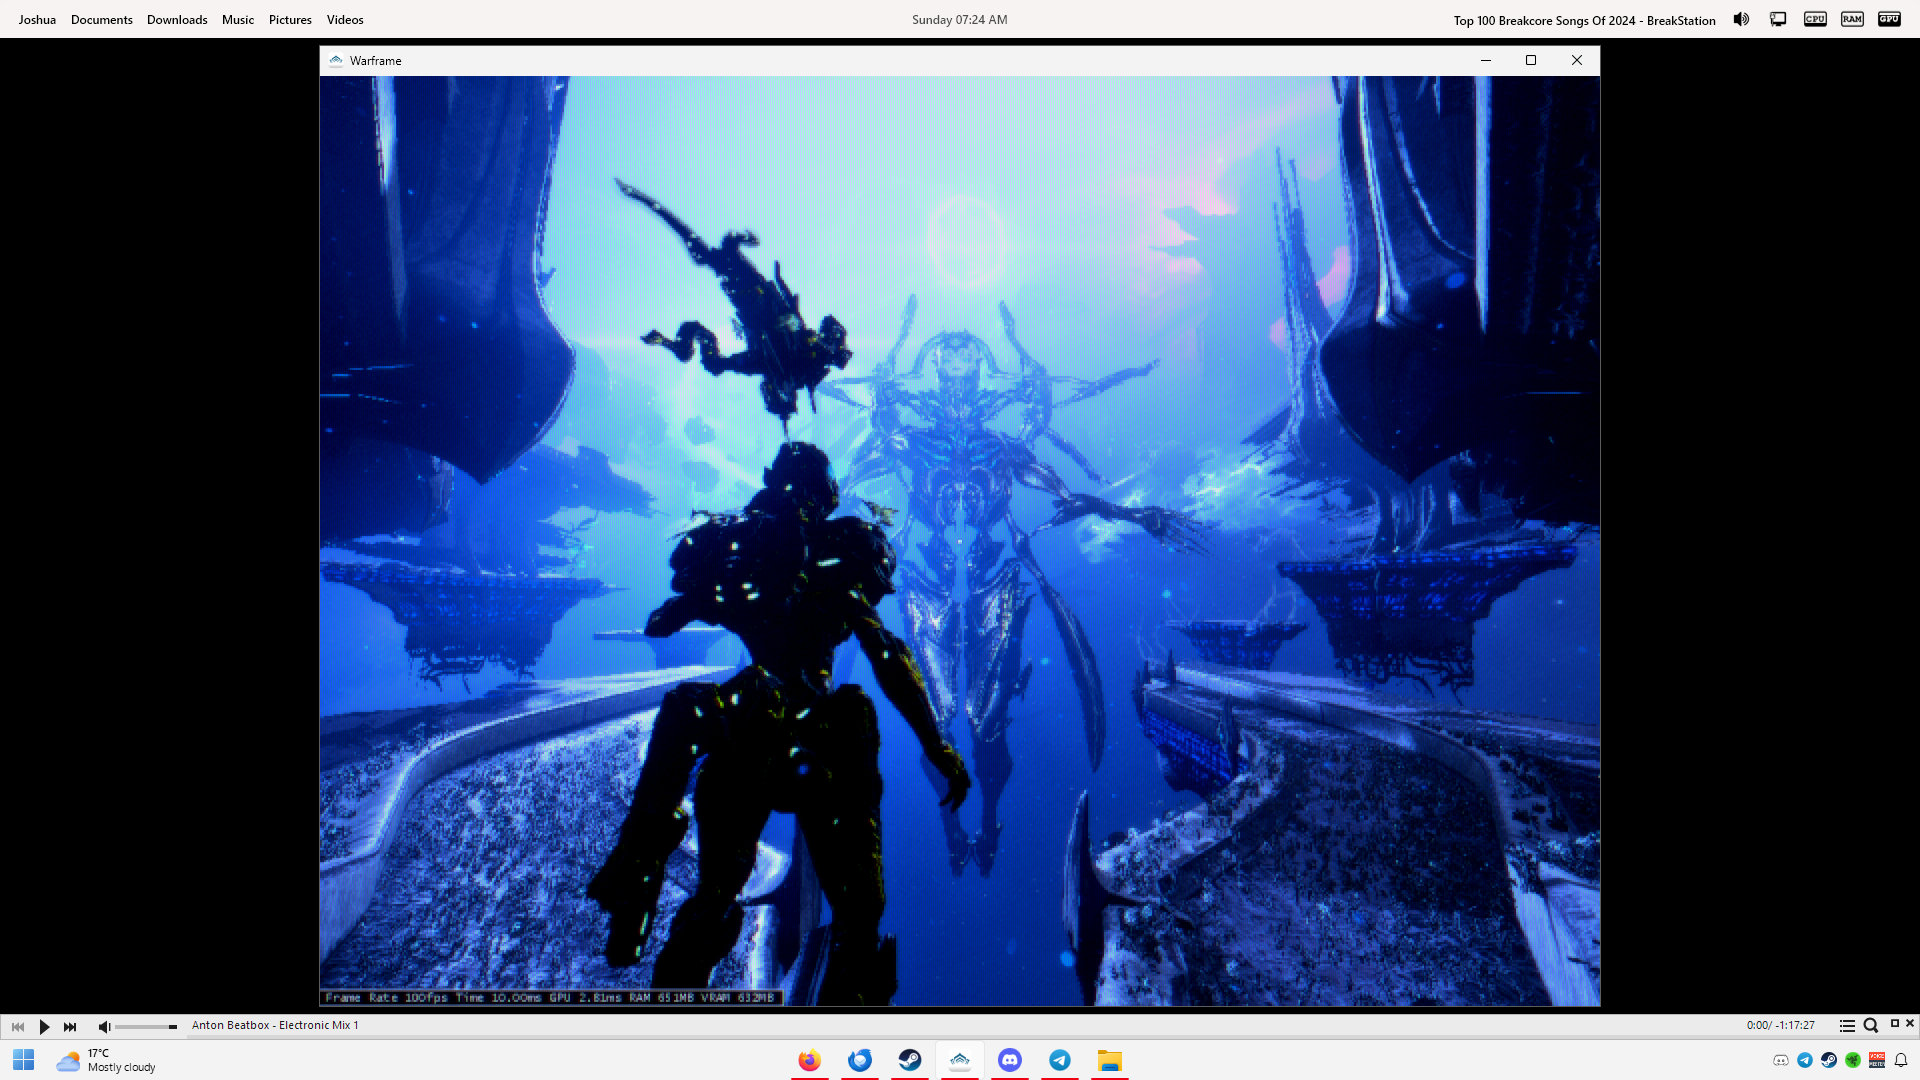
Task: Open Discord from the taskbar
Action: tap(1010, 1060)
